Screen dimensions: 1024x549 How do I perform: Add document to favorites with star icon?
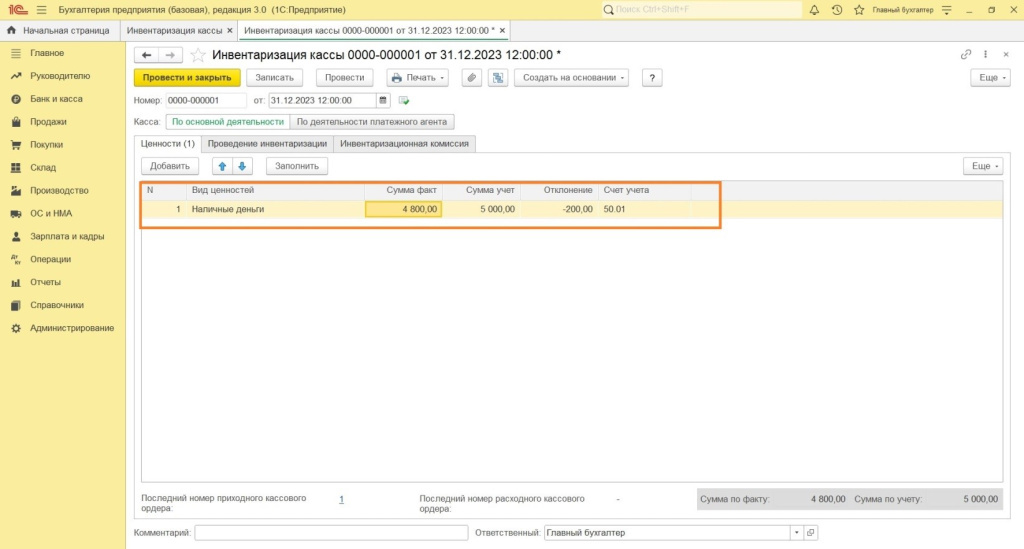click(x=198, y=55)
